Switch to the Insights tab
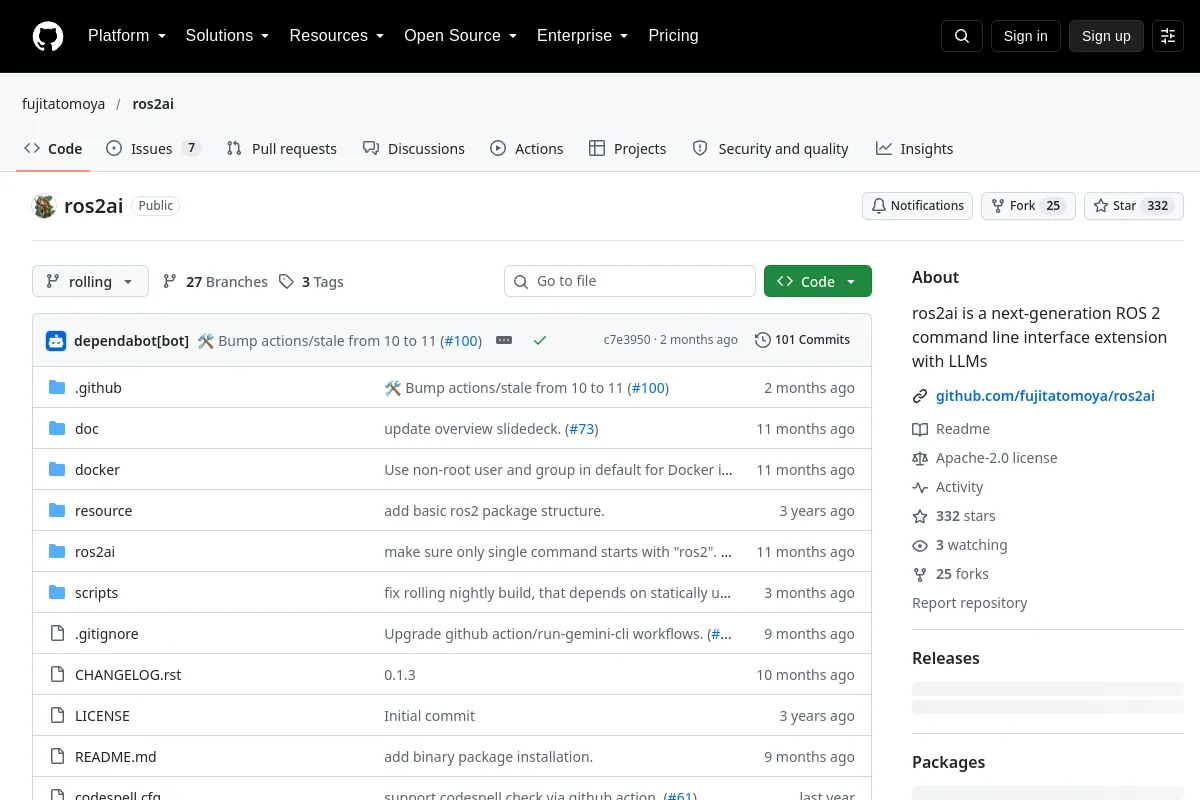Image resolution: width=1200 pixels, height=800 pixels. 914,148
